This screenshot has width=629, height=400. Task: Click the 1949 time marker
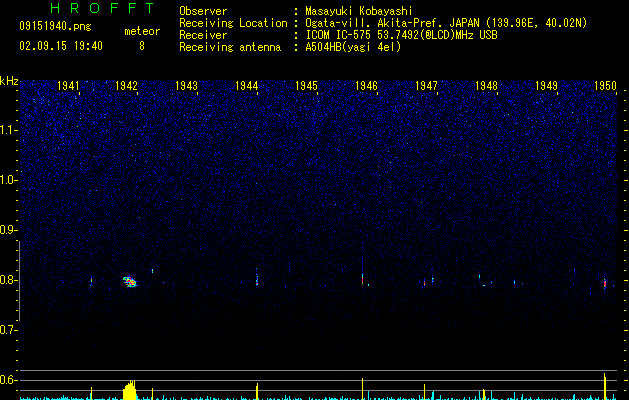pyautogui.click(x=546, y=86)
